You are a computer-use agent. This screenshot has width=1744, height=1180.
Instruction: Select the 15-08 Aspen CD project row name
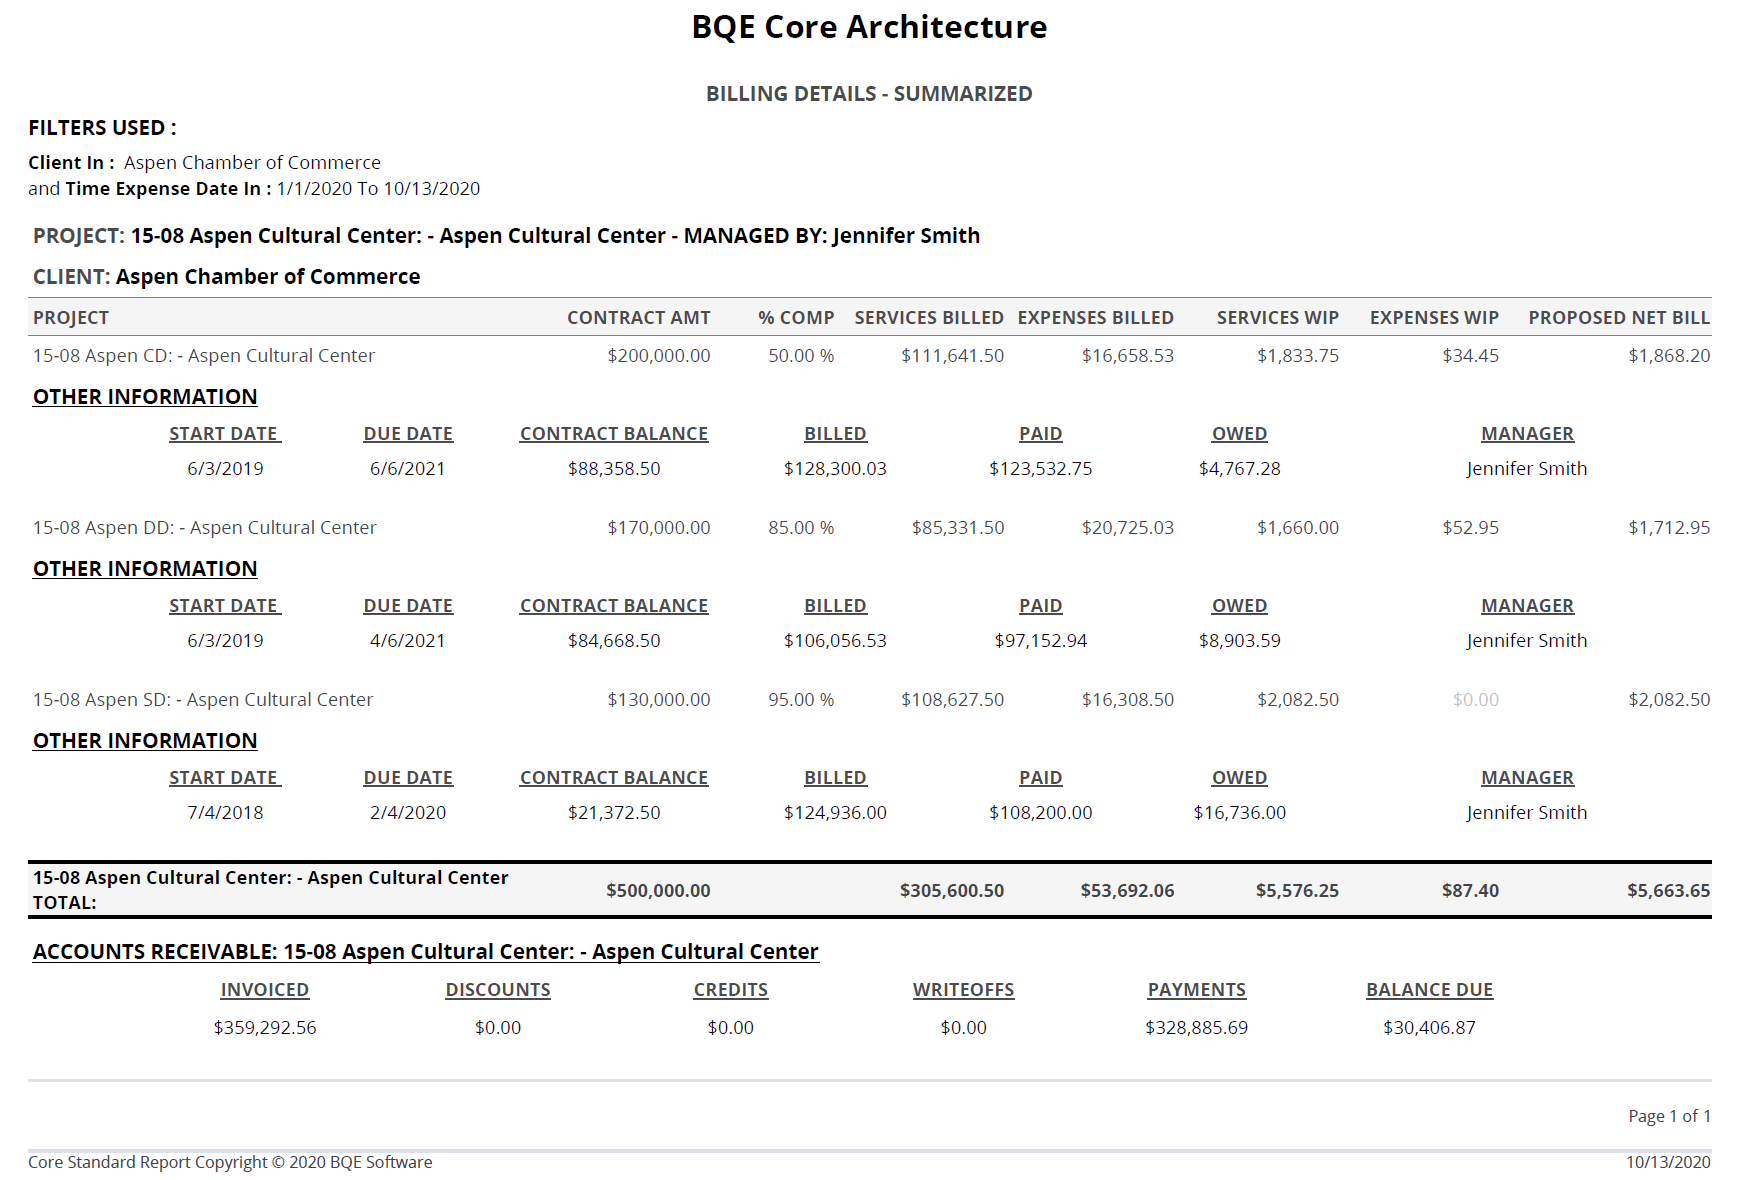204,356
